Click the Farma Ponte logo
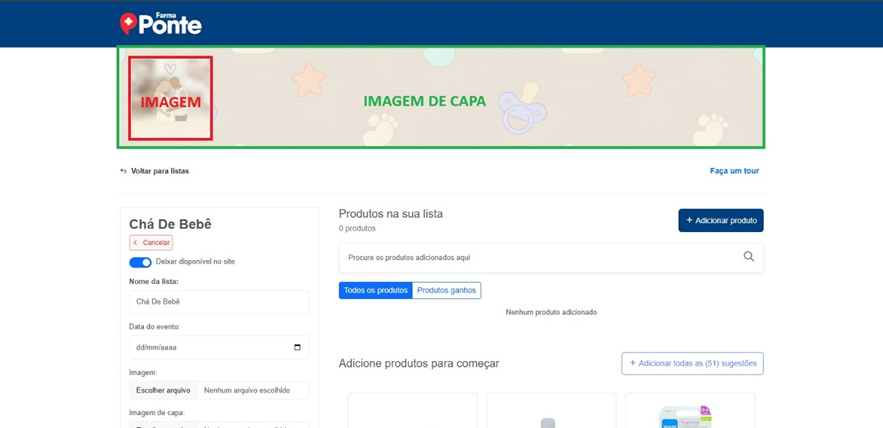This screenshot has width=883, height=428. click(160, 24)
